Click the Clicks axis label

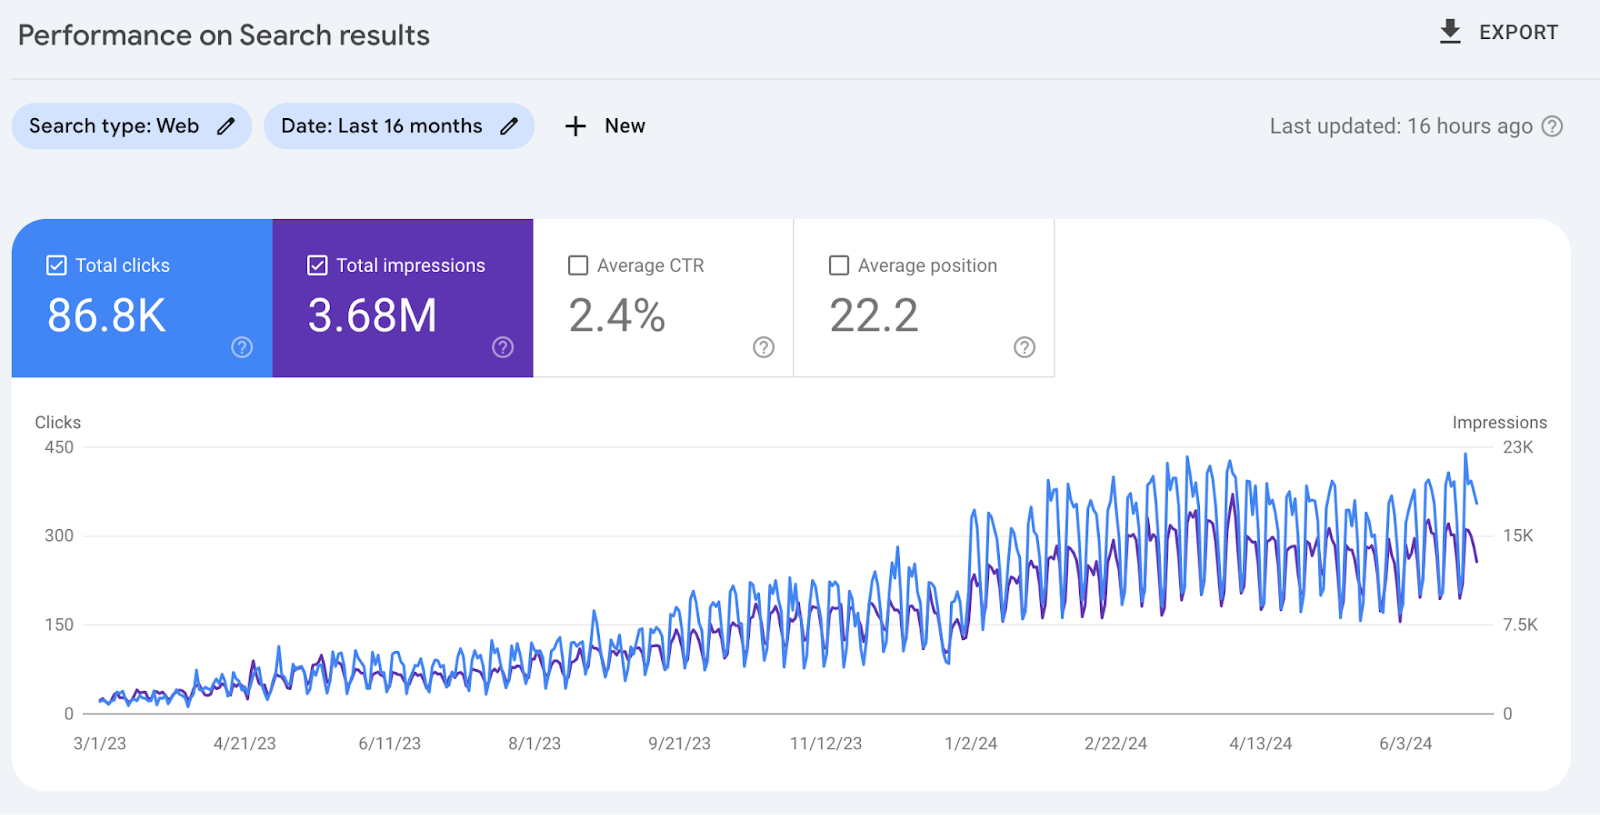58,422
